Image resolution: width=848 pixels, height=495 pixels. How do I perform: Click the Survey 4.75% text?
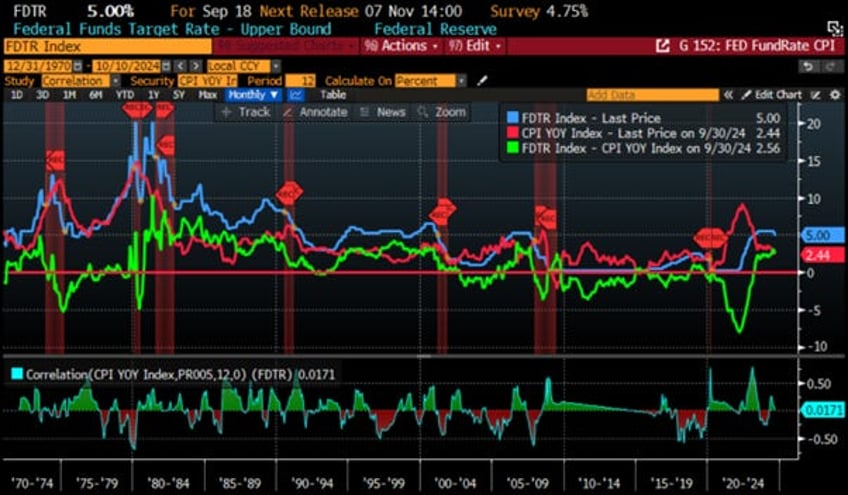[539, 11]
